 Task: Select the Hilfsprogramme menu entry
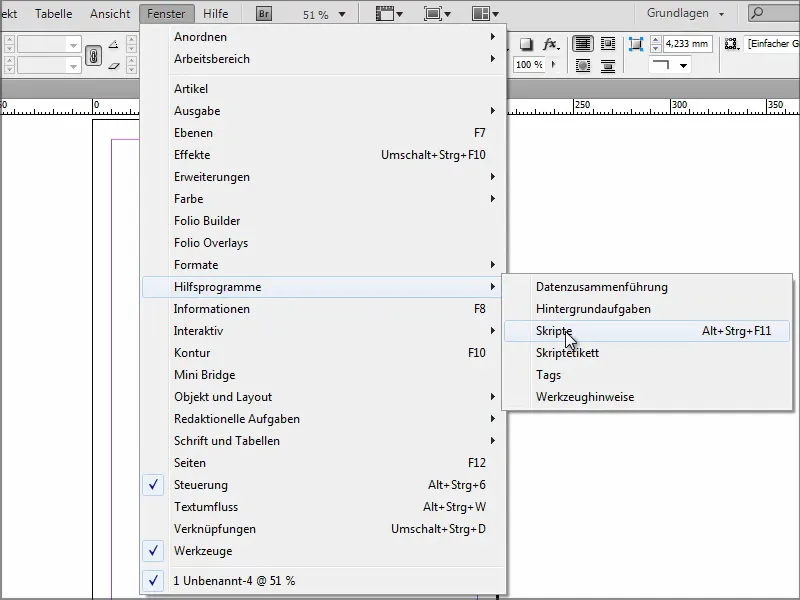click(323, 287)
